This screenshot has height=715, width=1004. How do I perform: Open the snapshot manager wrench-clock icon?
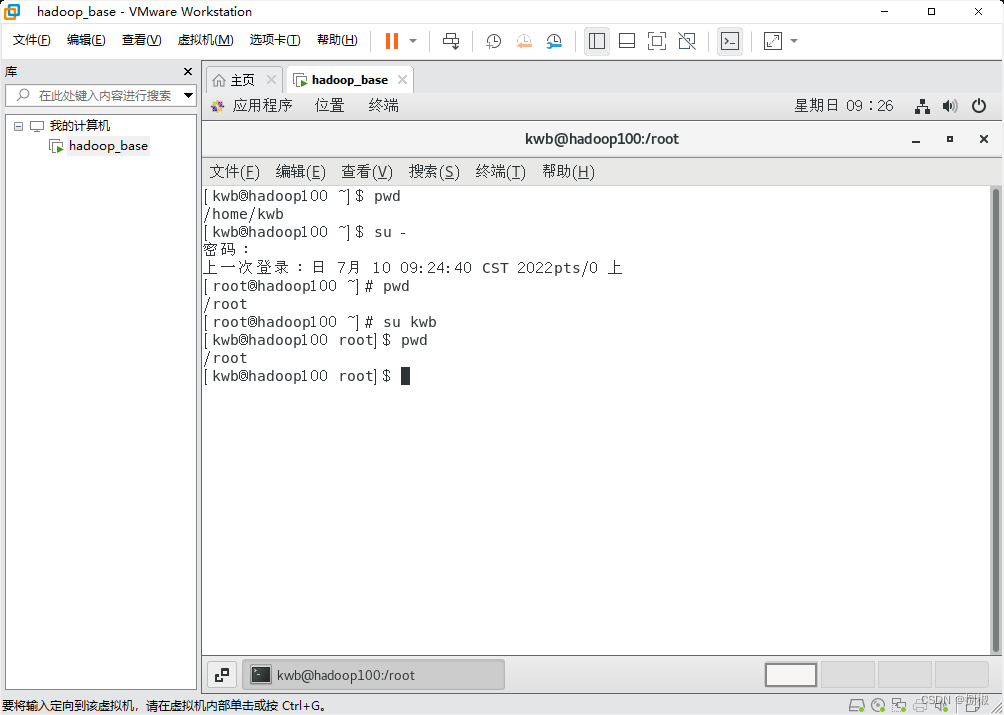click(x=554, y=41)
